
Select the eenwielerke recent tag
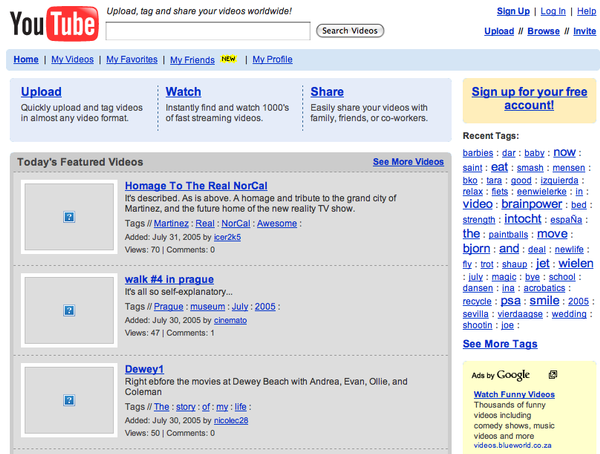[x=541, y=191]
